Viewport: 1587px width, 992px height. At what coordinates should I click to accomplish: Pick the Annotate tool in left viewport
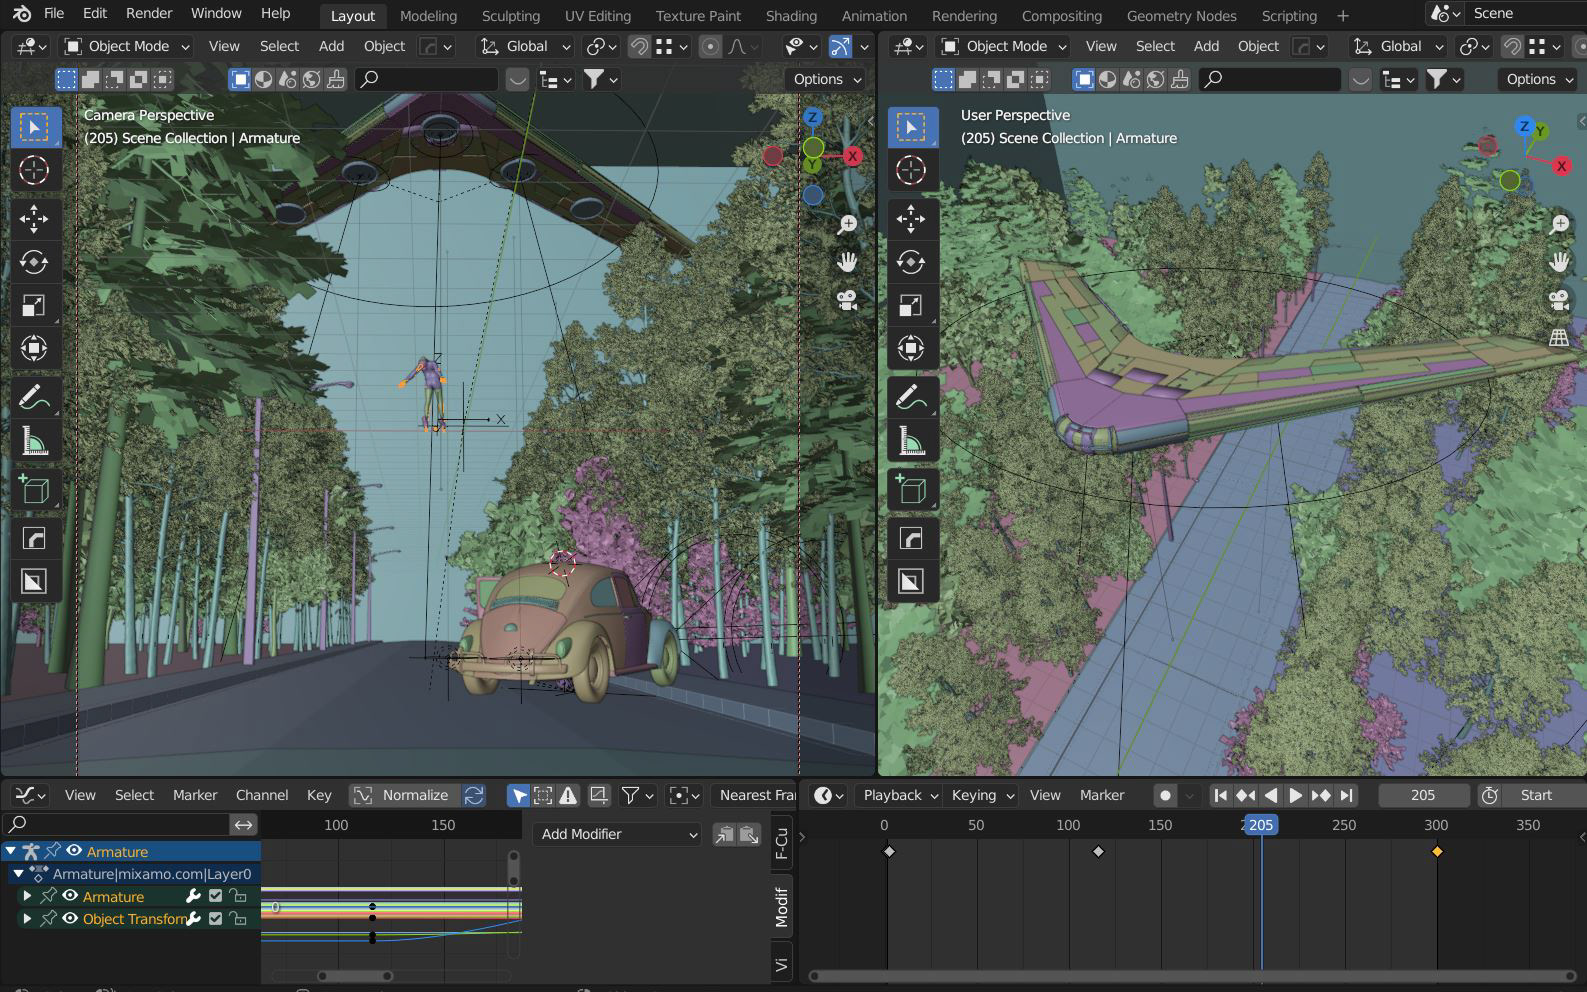[x=34, y=397]
